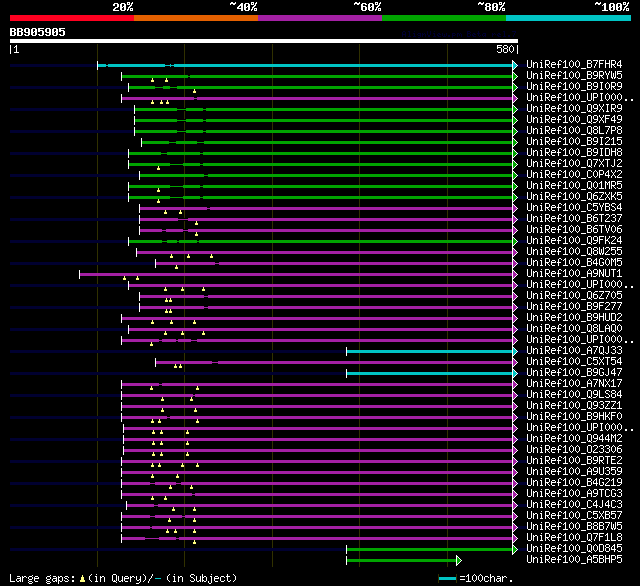Click the 580 query end position label

(505, 49)
